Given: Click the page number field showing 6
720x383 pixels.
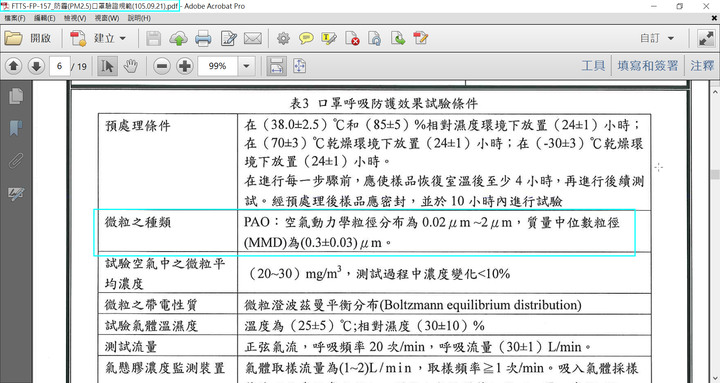Looking at the screenshot, I should (x=60, y=66).
